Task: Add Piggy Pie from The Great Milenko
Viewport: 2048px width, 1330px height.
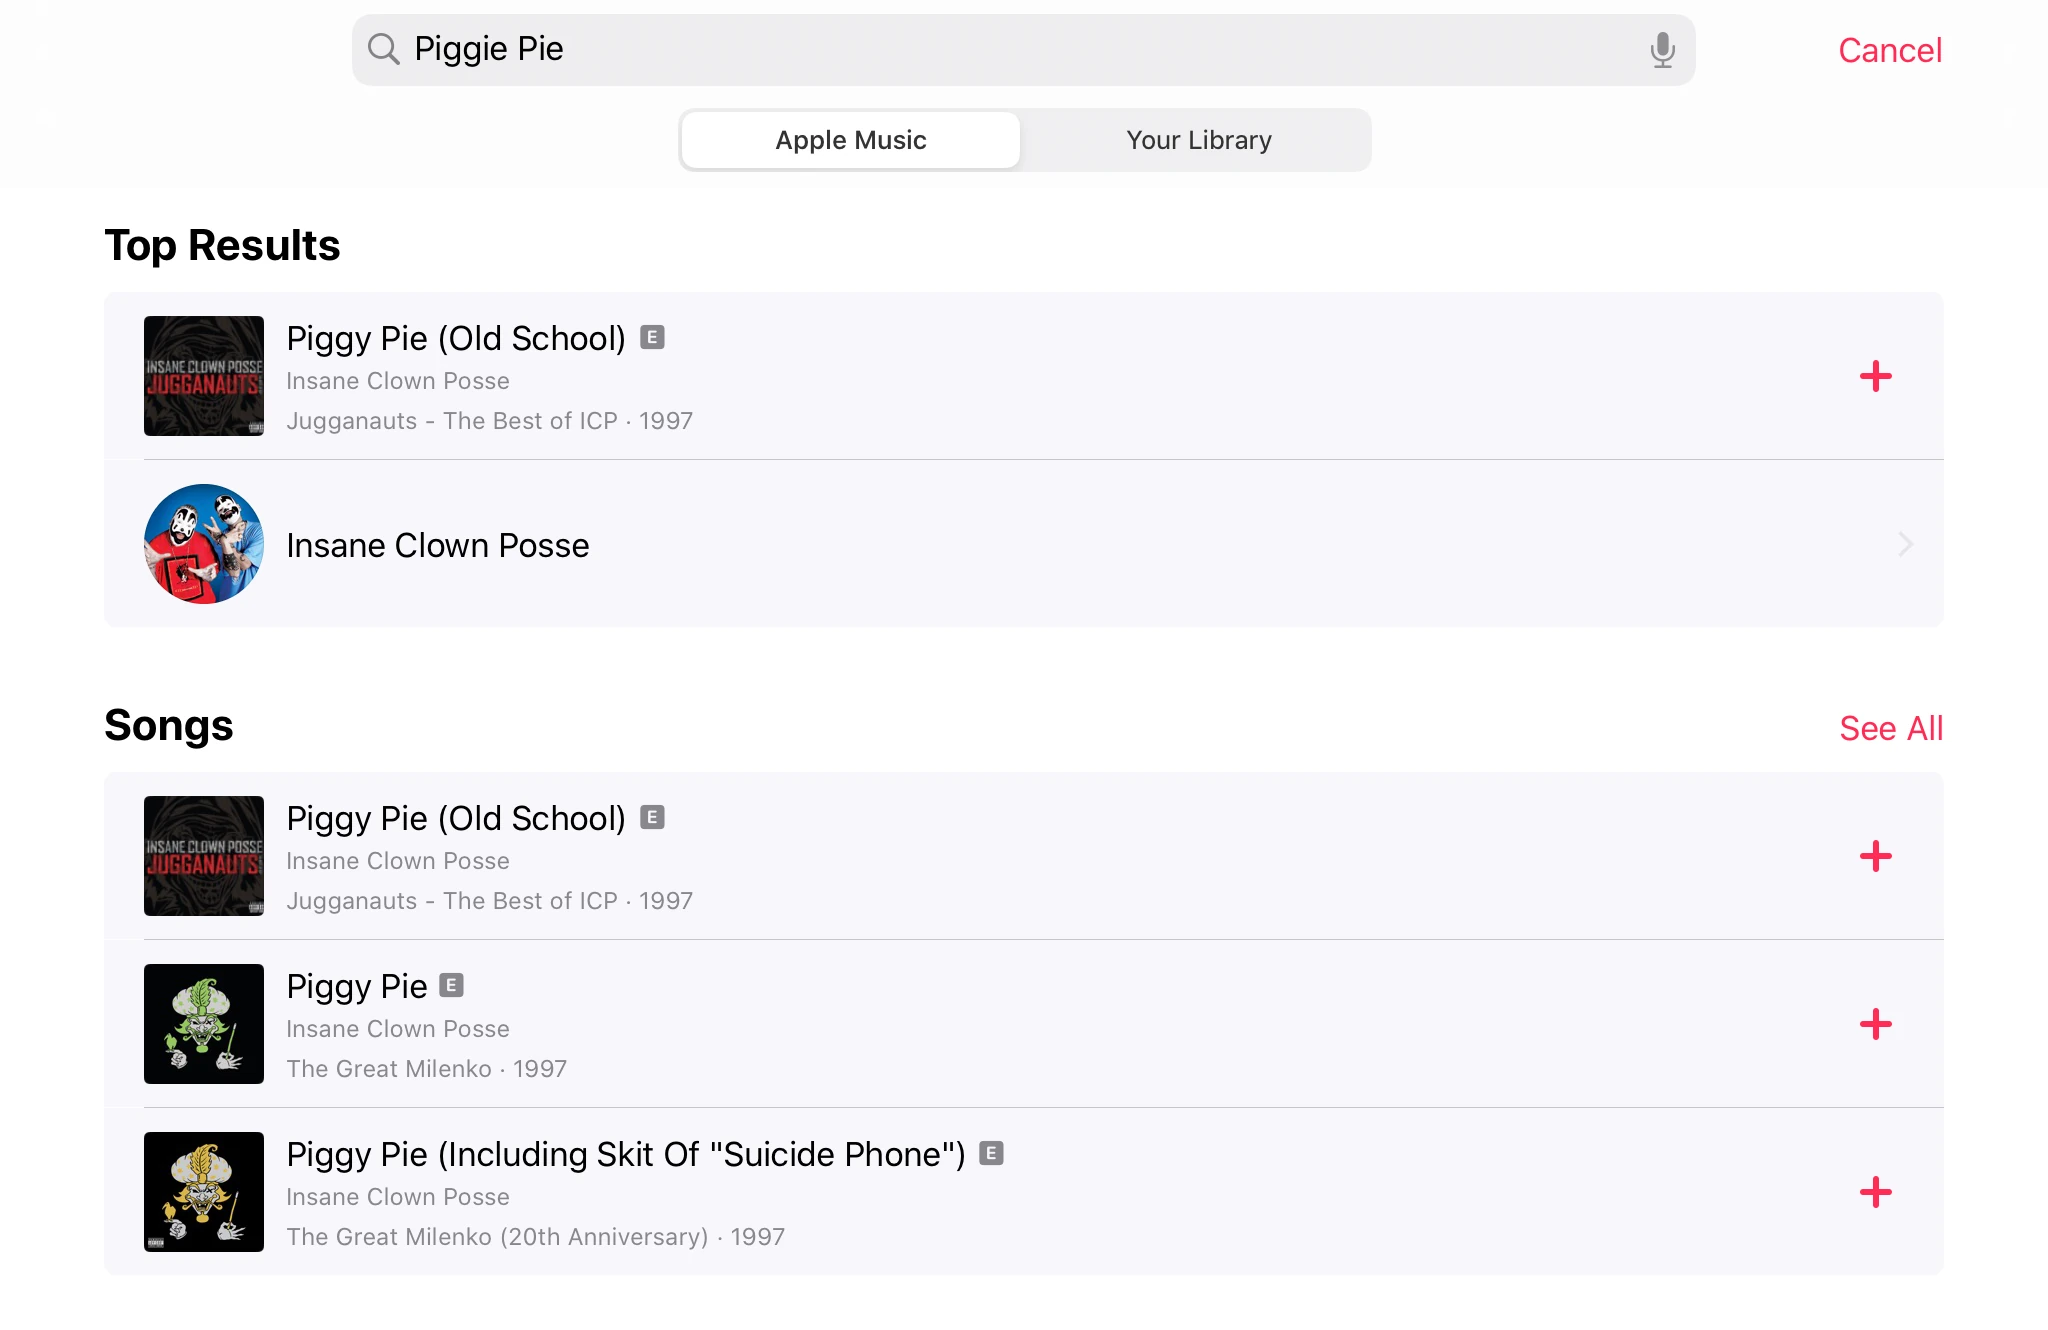Action: (x=1875, y=1024)
